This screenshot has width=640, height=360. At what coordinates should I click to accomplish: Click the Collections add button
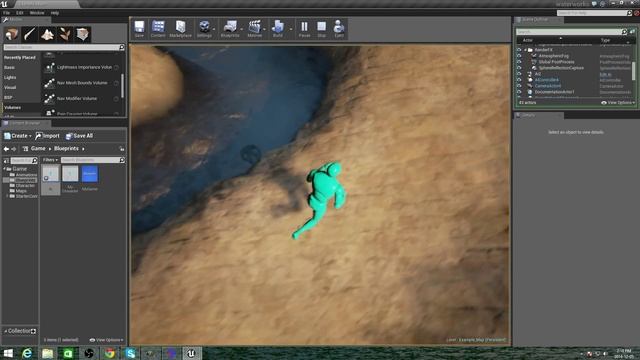tap(33, 331)
